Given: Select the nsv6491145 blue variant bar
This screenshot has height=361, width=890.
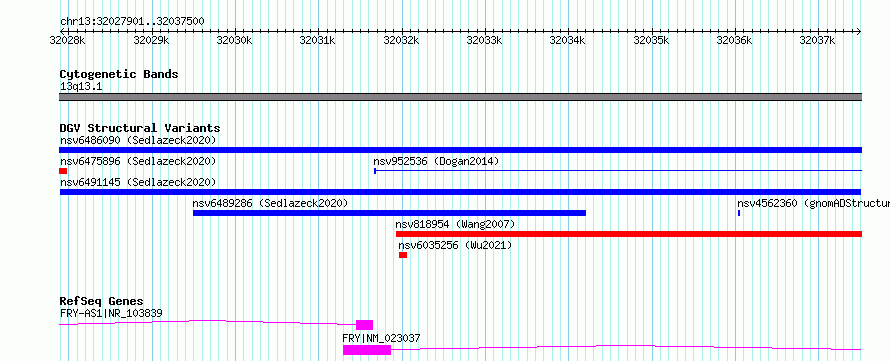Looking at the screenshot, I should 460,192.
